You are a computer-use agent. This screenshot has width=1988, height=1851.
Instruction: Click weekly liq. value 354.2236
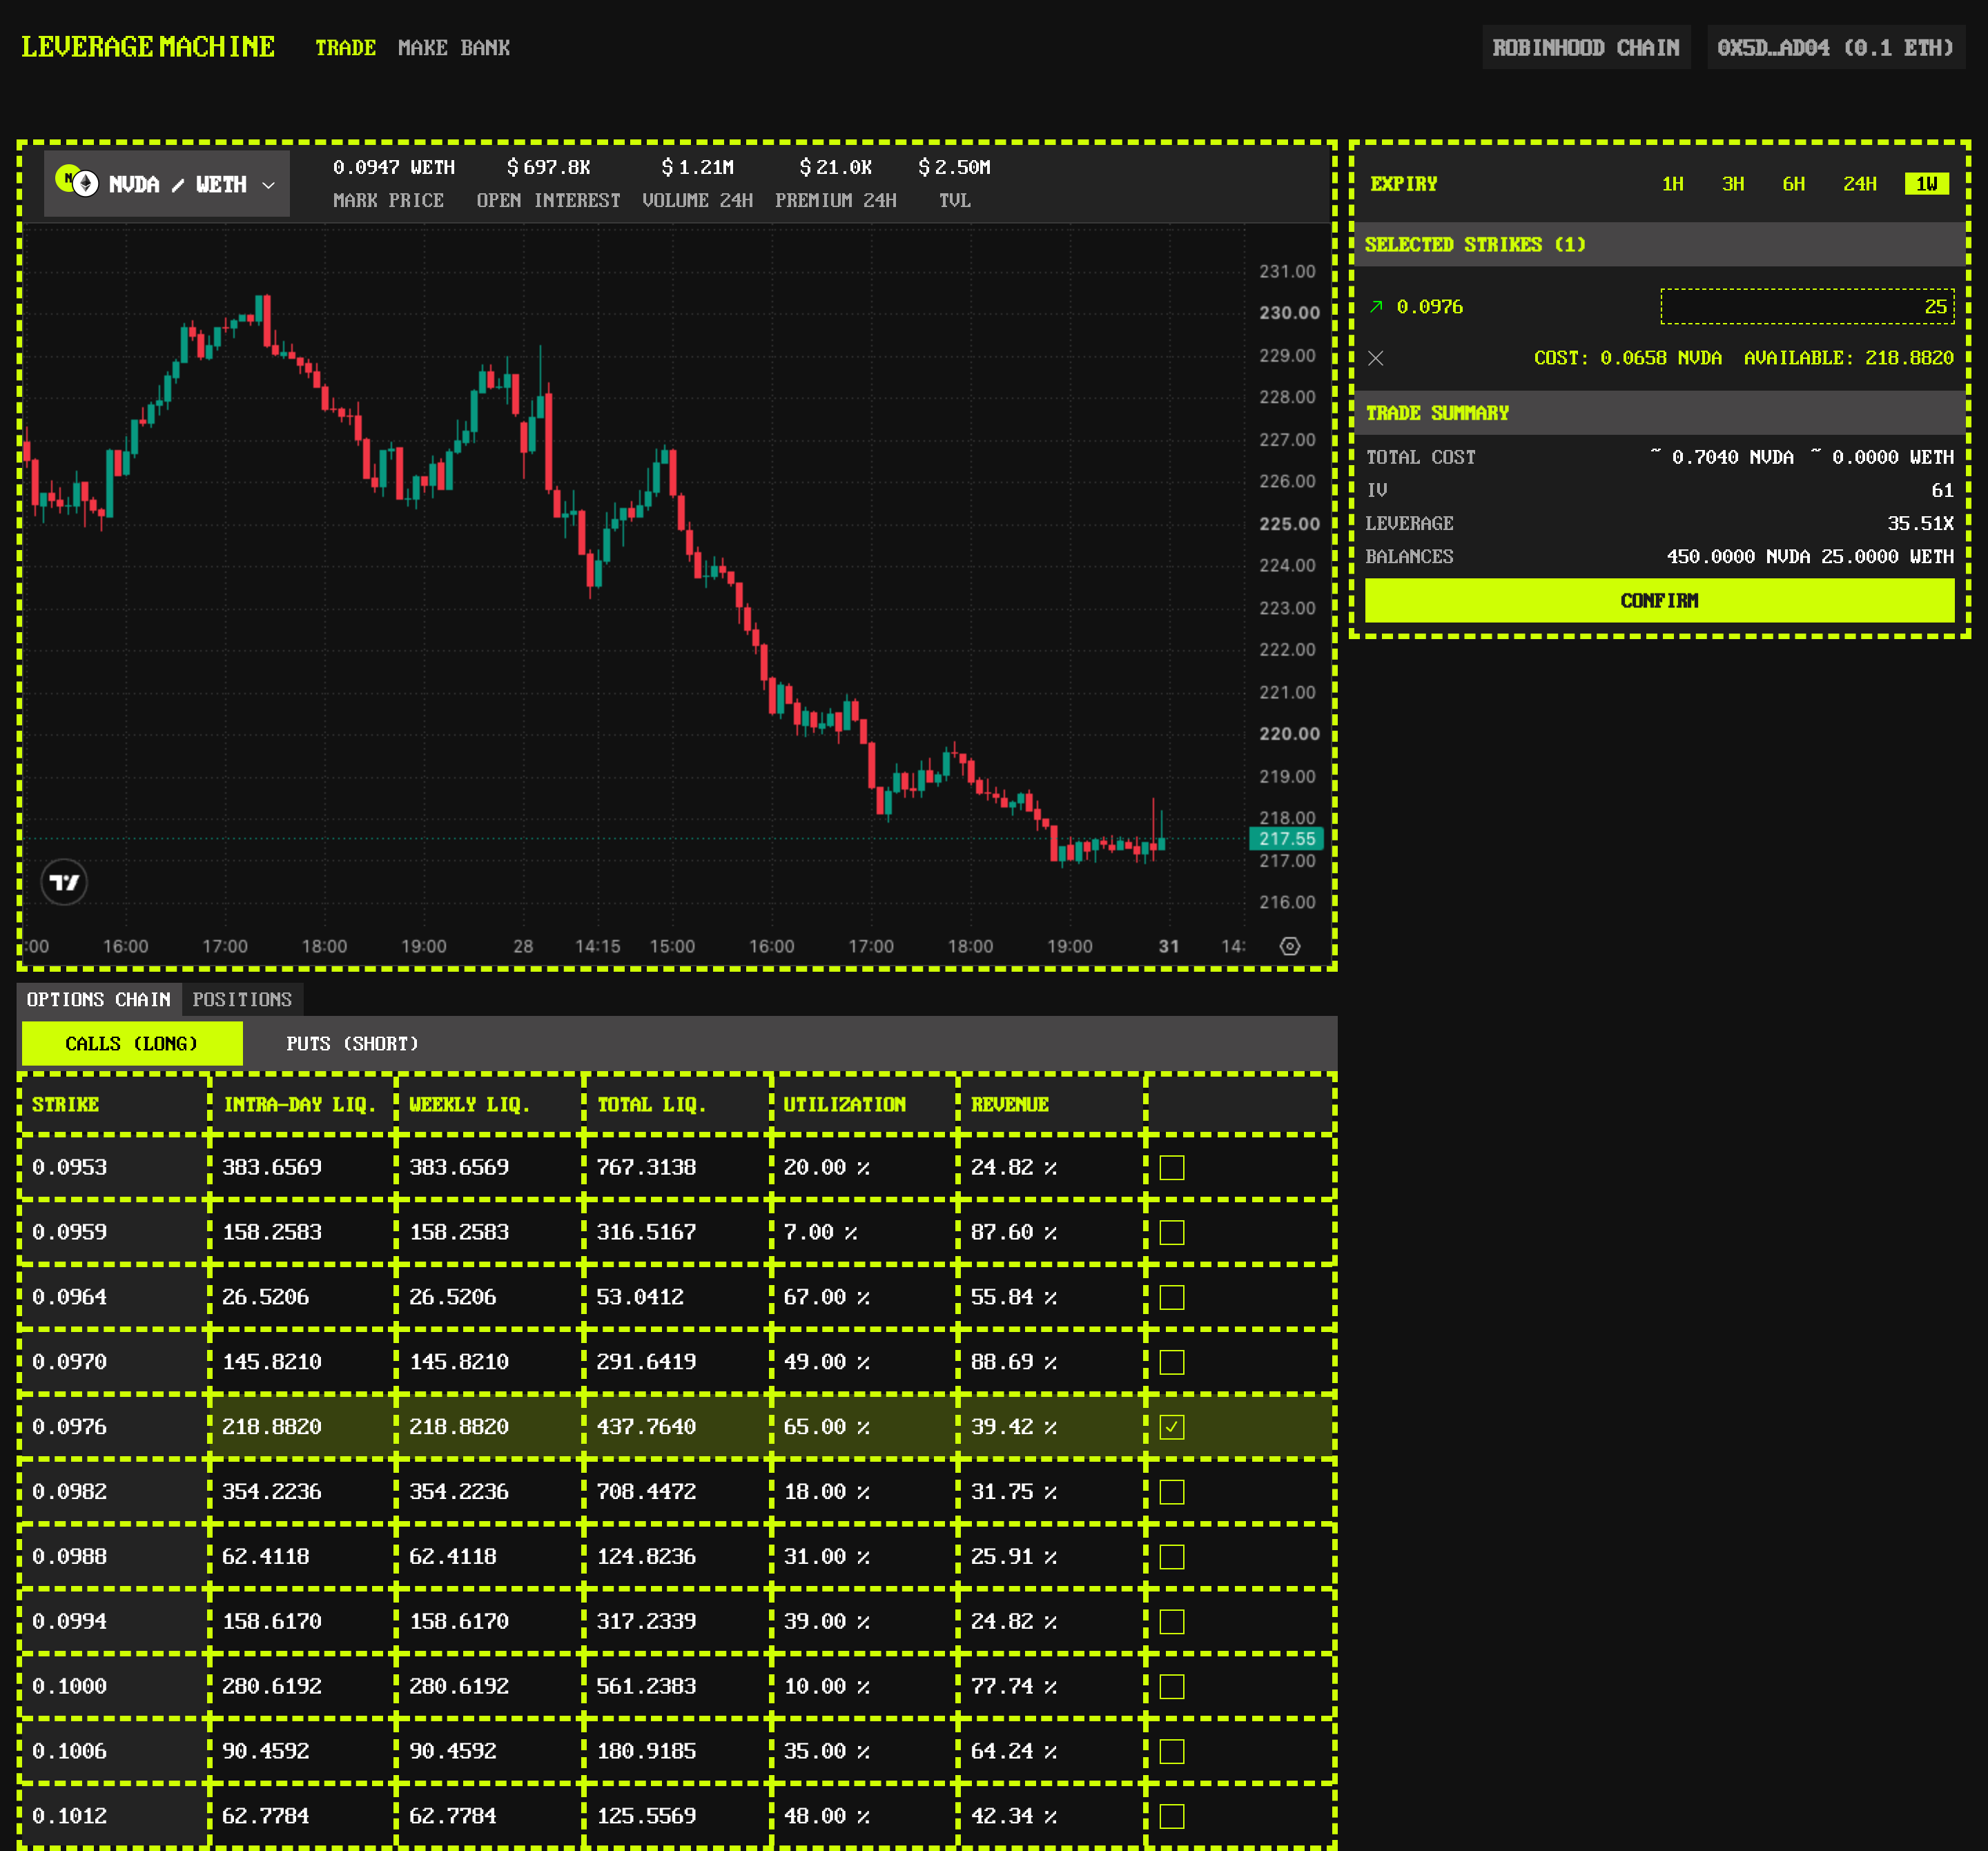point(459,1492)
